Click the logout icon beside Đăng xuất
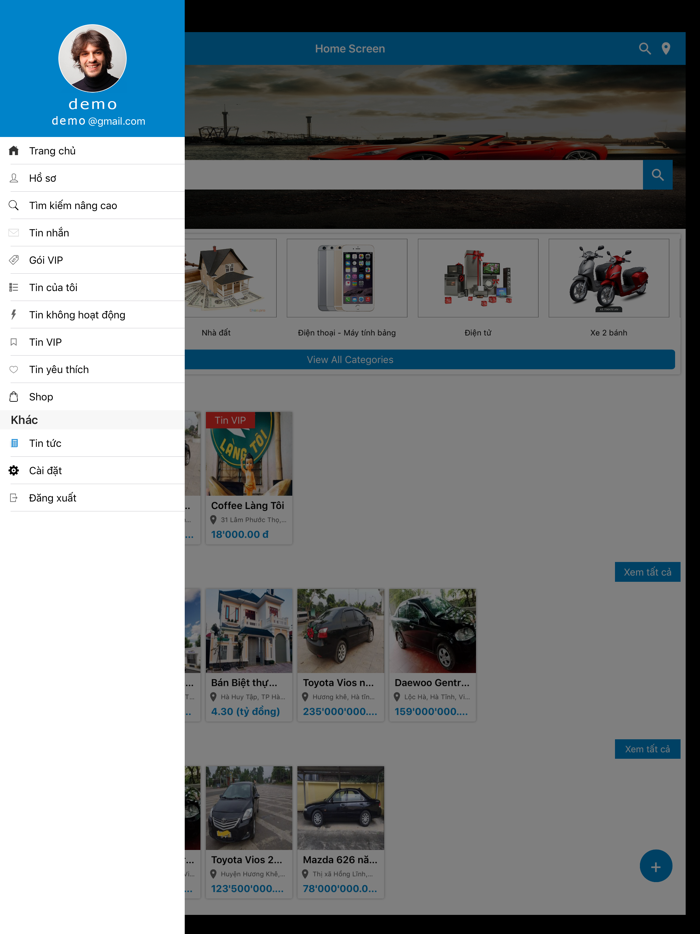Image resolution: width=700 pixels, height=934 pixels. (14, 498)
